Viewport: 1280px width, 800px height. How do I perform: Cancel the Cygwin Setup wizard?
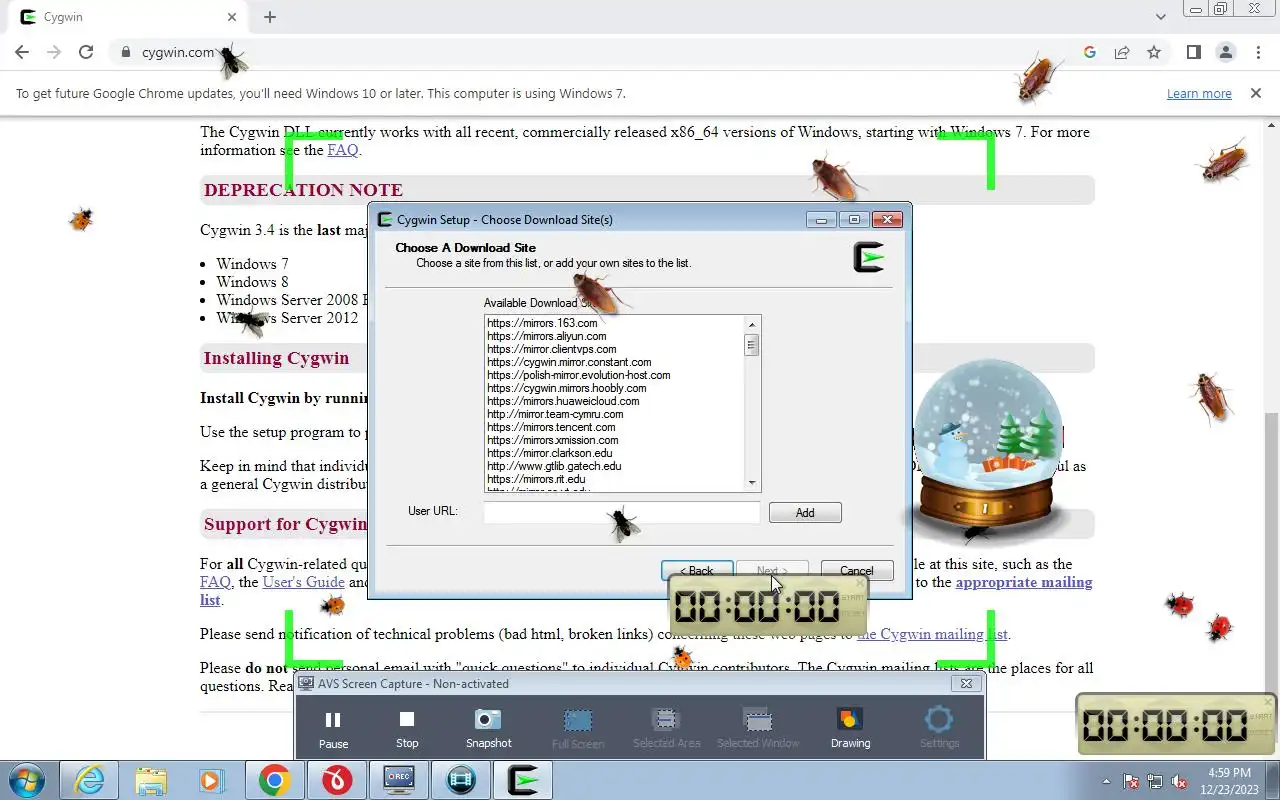click(x=857, y=571)
